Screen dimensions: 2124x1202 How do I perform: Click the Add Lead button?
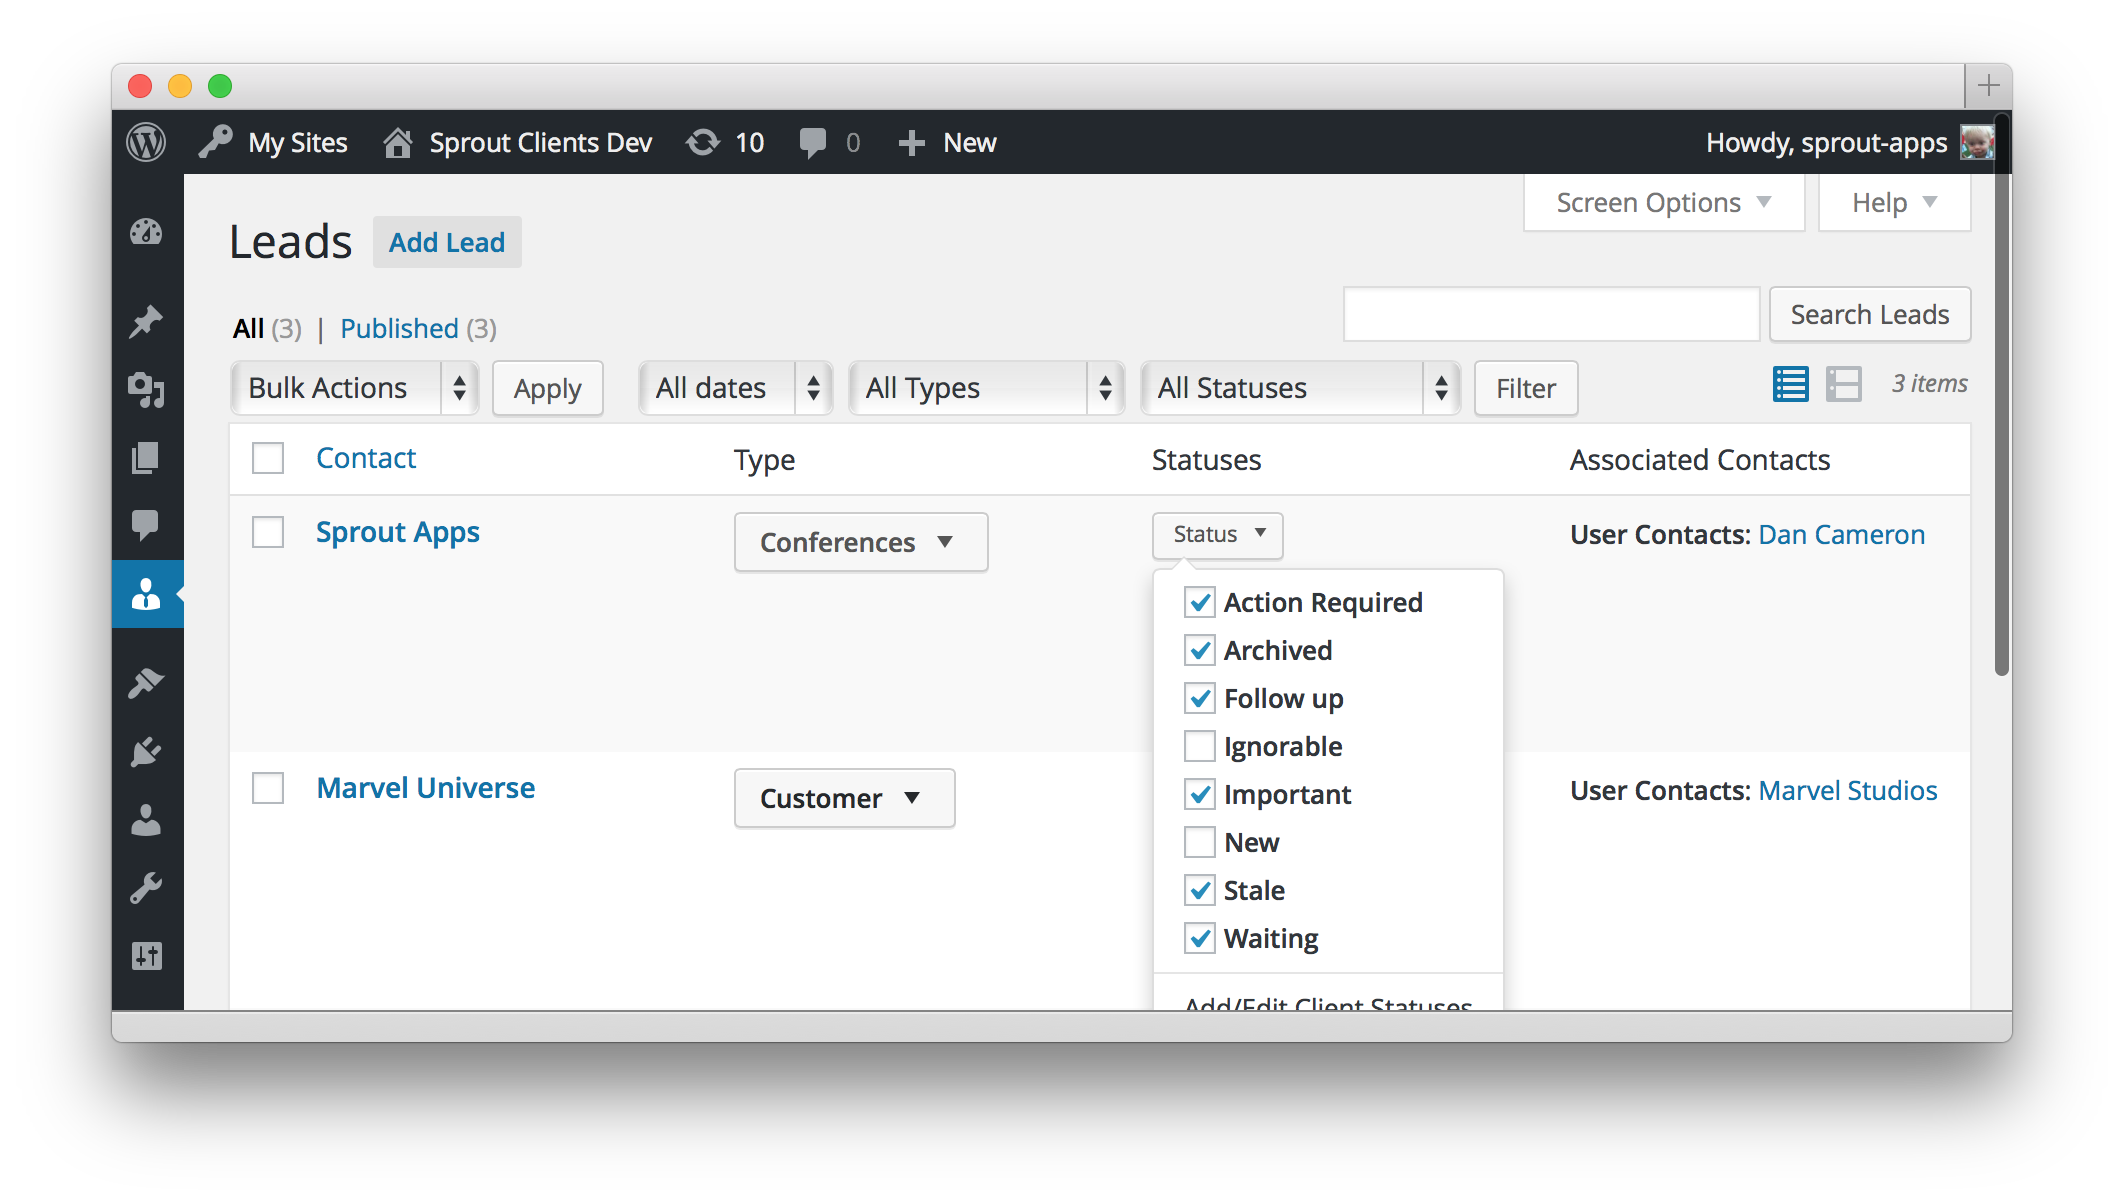click(447, 242)
